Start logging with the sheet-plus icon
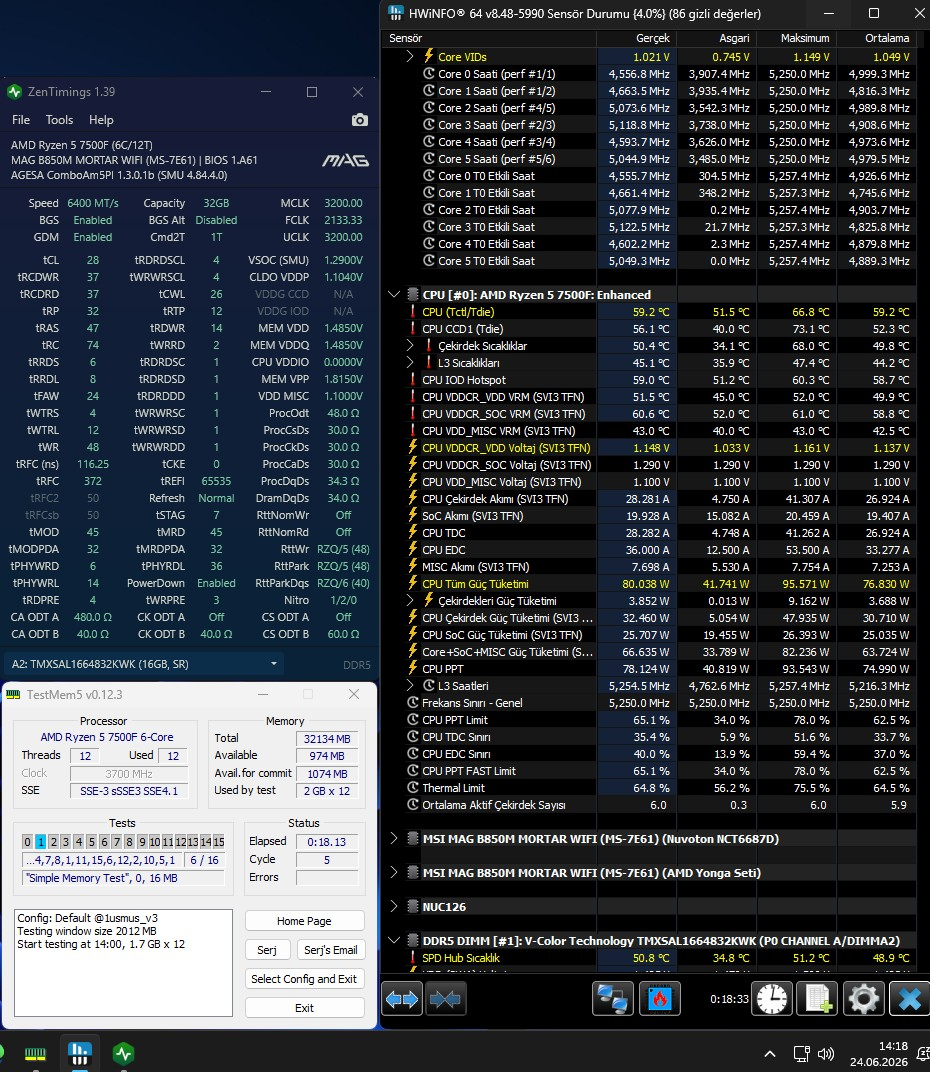The height and width of the screenshot is (1072, 930). tap(817, 1000)
